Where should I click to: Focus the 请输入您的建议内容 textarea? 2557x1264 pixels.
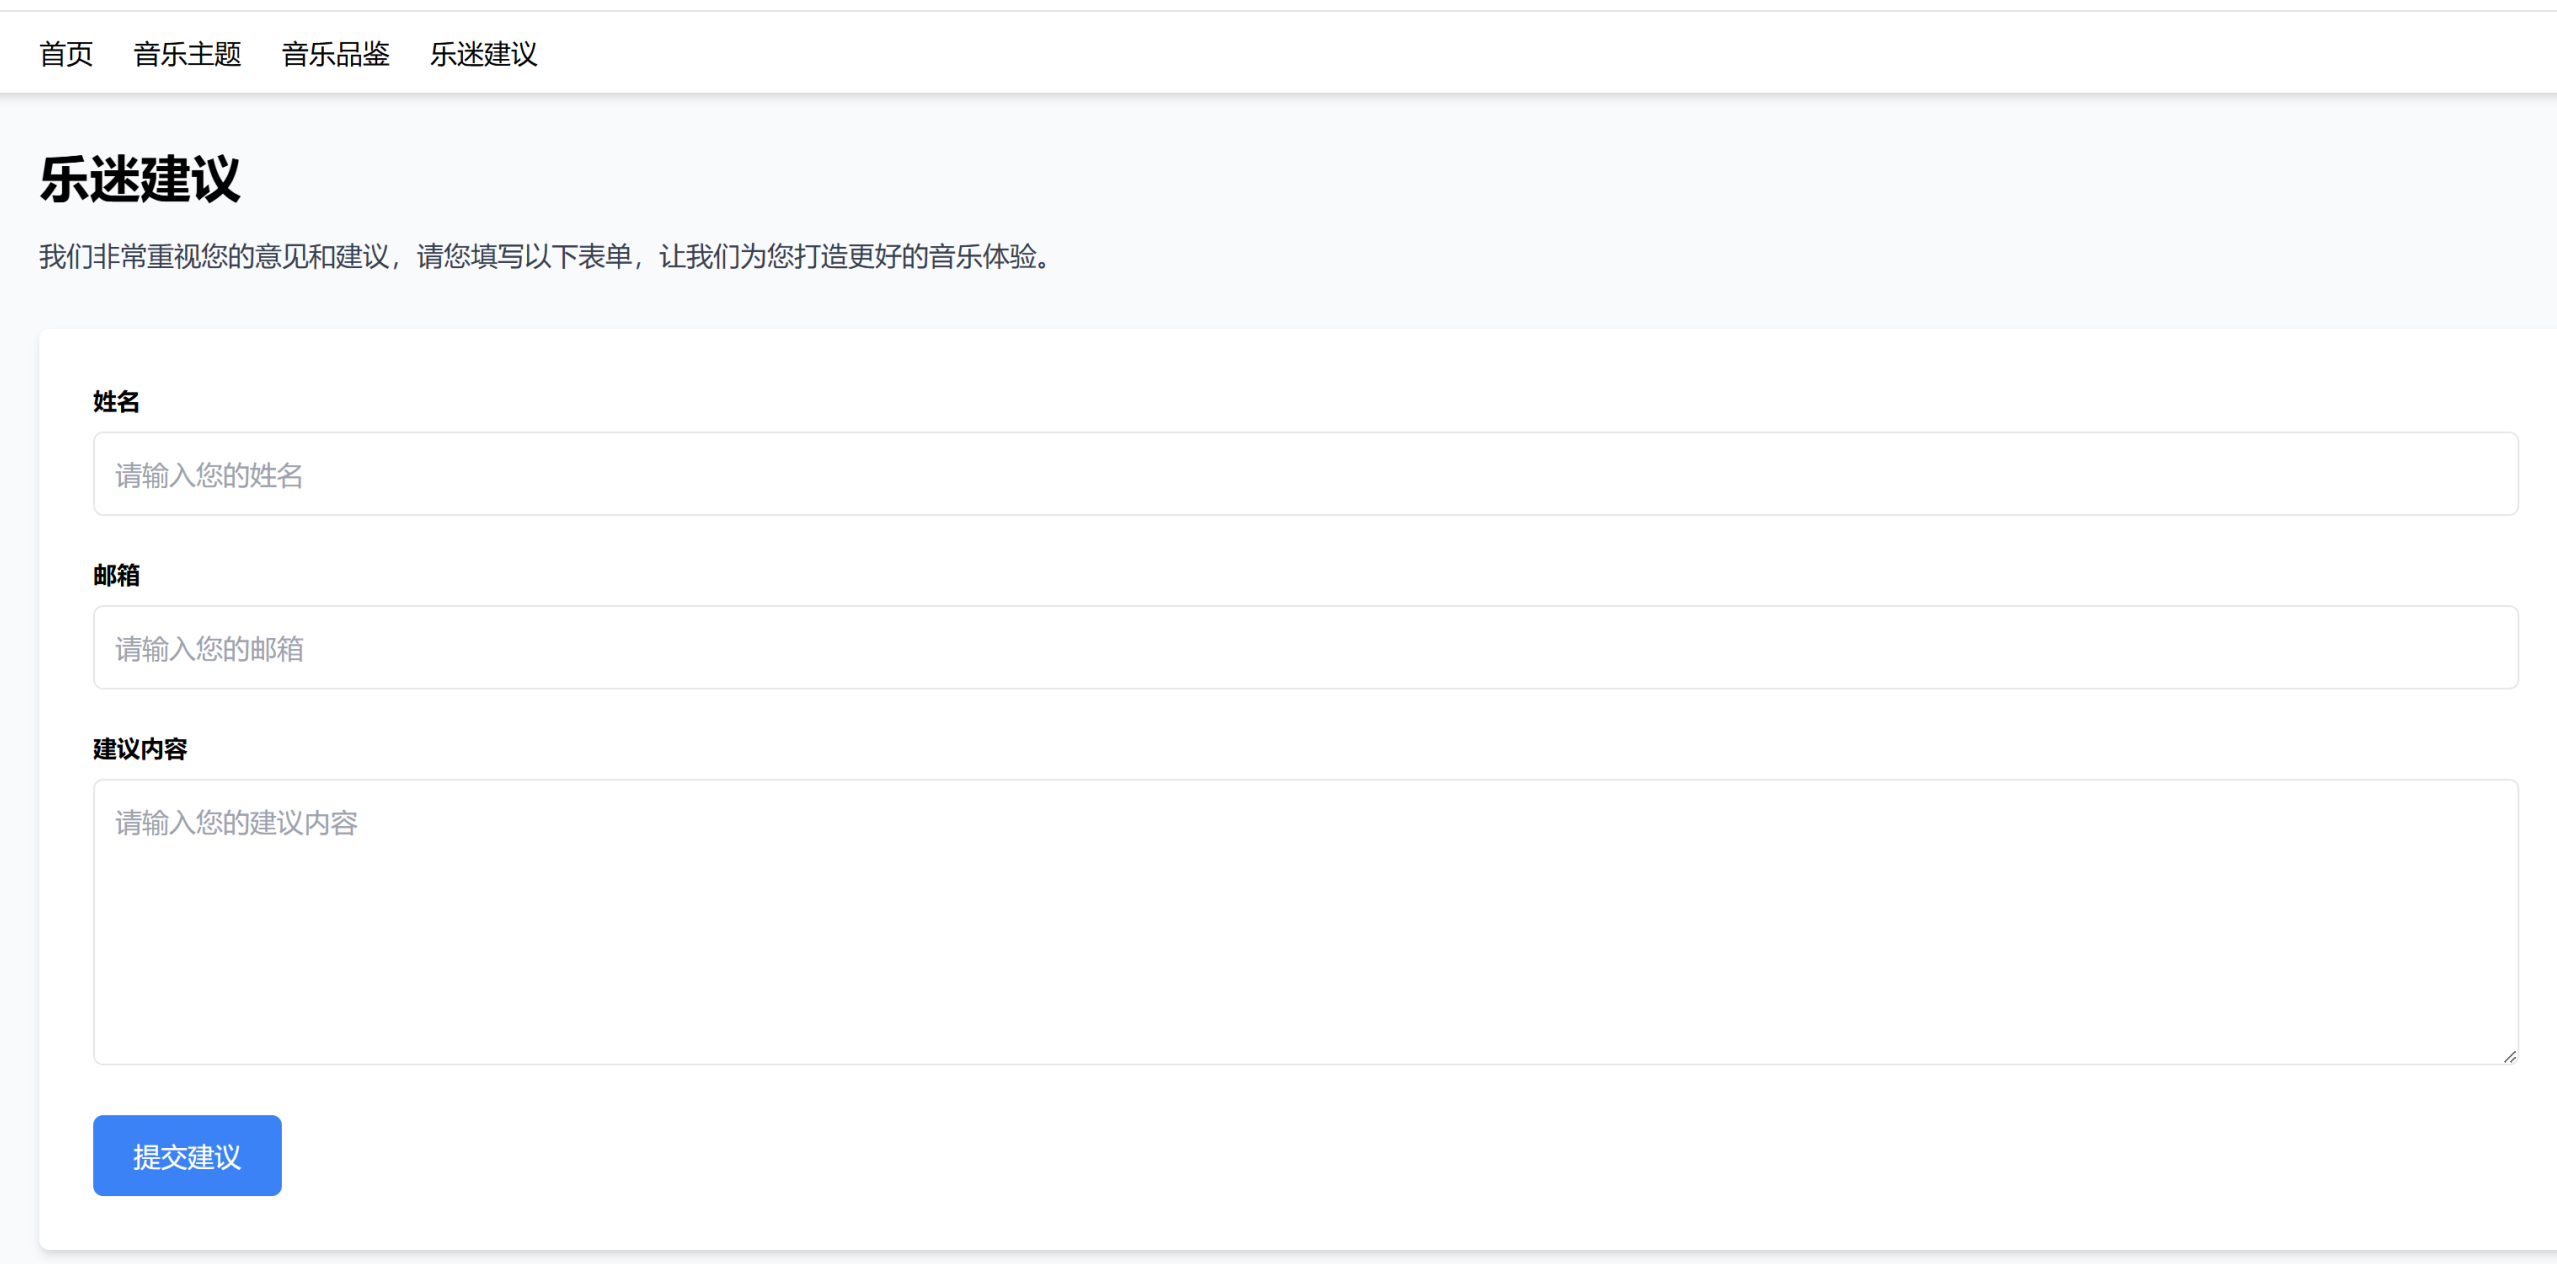point(1305,900)
